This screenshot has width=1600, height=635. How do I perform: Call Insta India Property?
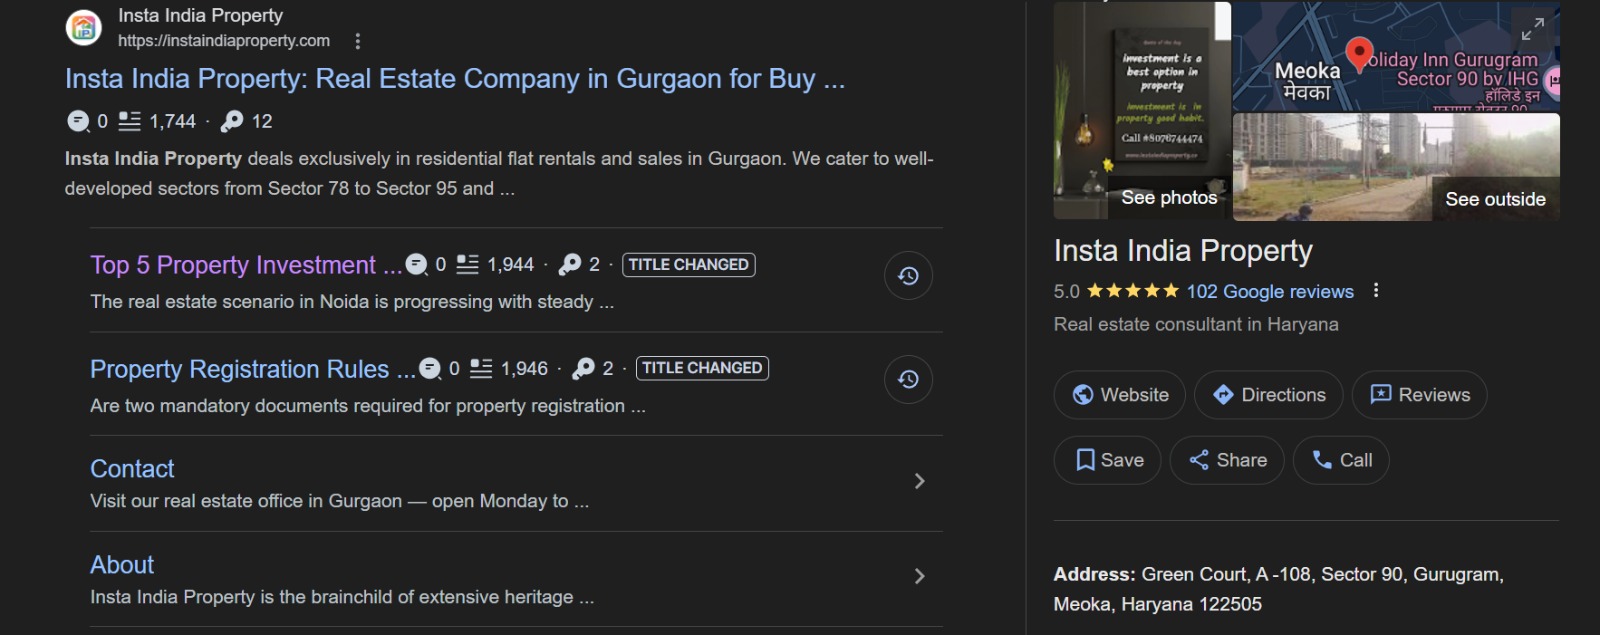1341,460
